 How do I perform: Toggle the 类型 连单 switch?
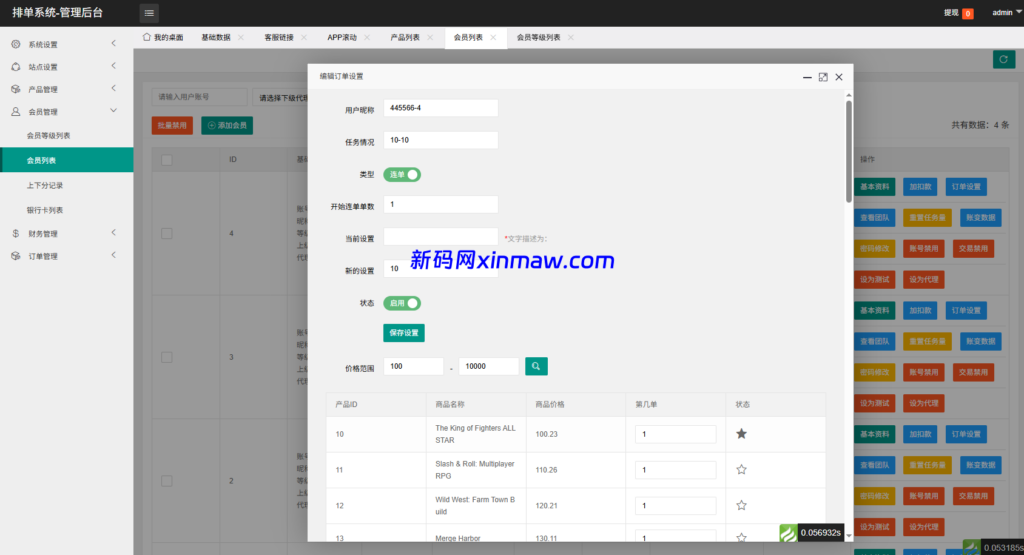tap(402, 174)
